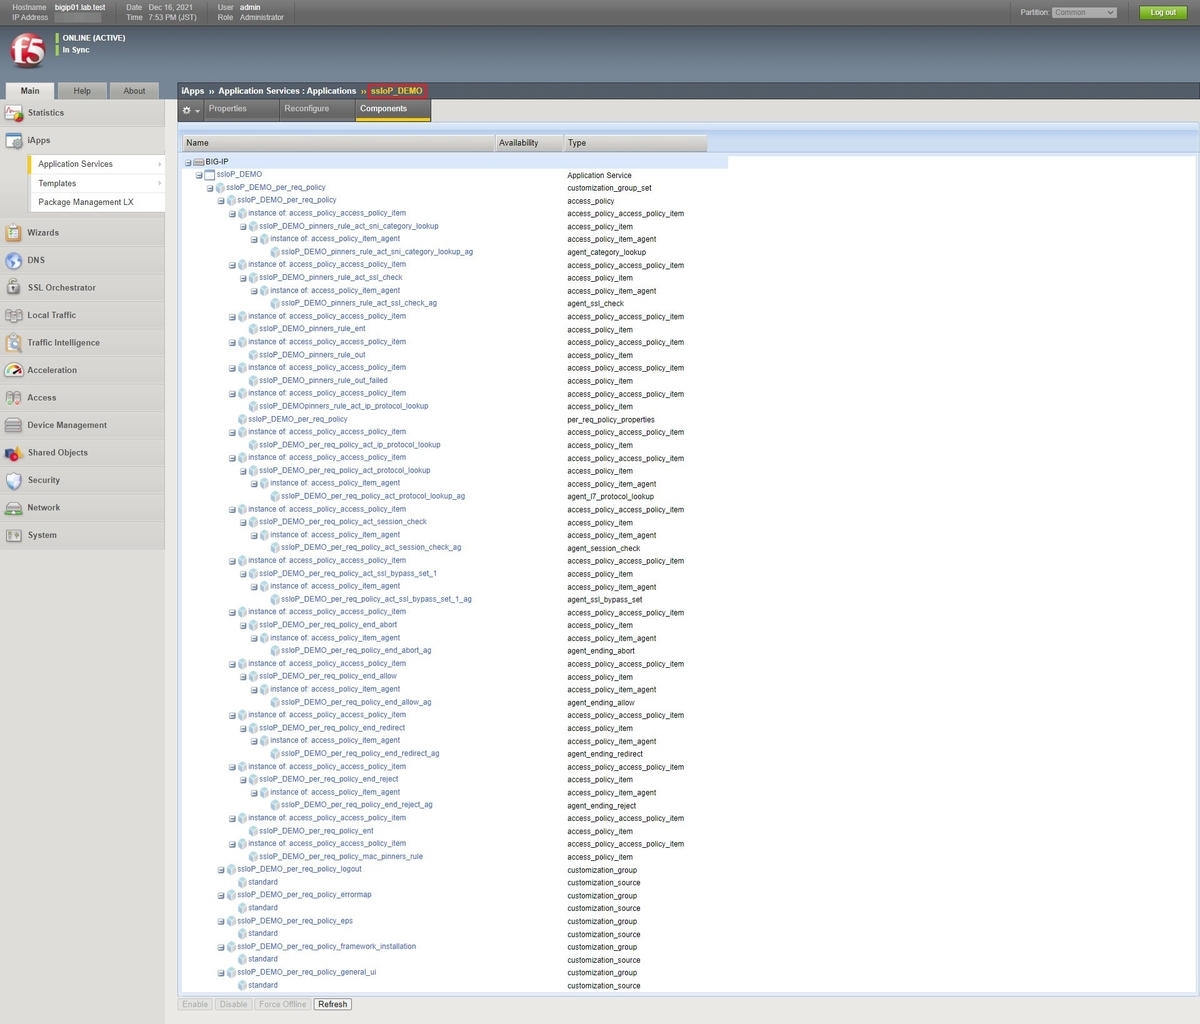Screen dimensions: 1200x1024
Task: Open the SSL Orchestrator module icon
Action: (x=14, y=287)
